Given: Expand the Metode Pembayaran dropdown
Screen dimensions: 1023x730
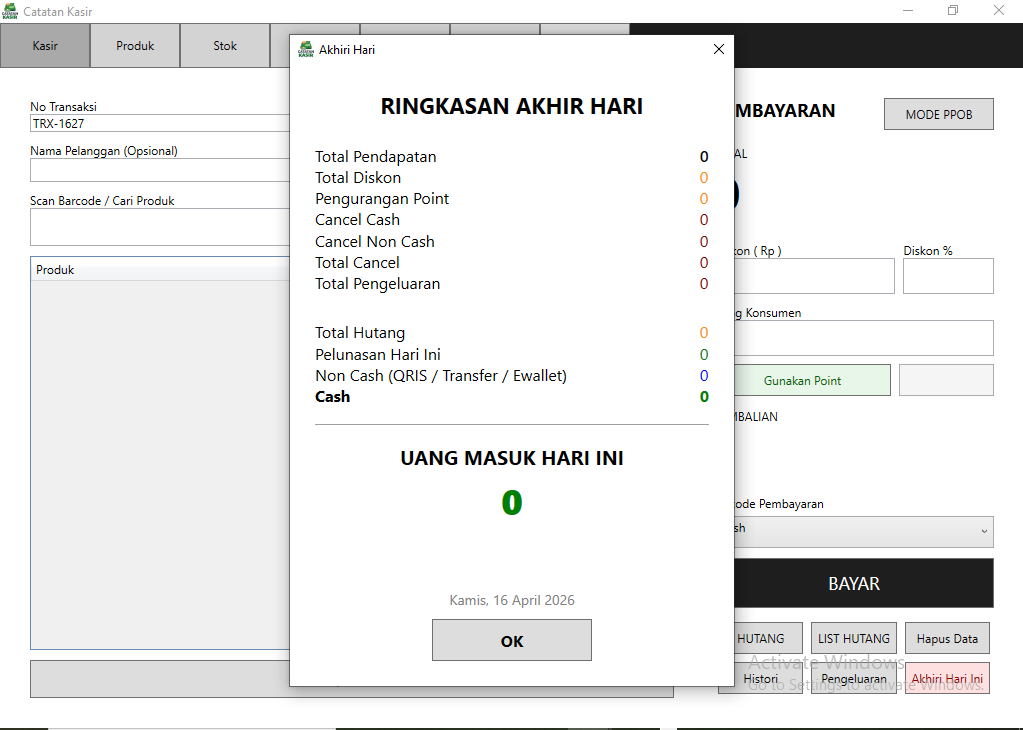Looking at the screenshot, I should pos(860,530).
